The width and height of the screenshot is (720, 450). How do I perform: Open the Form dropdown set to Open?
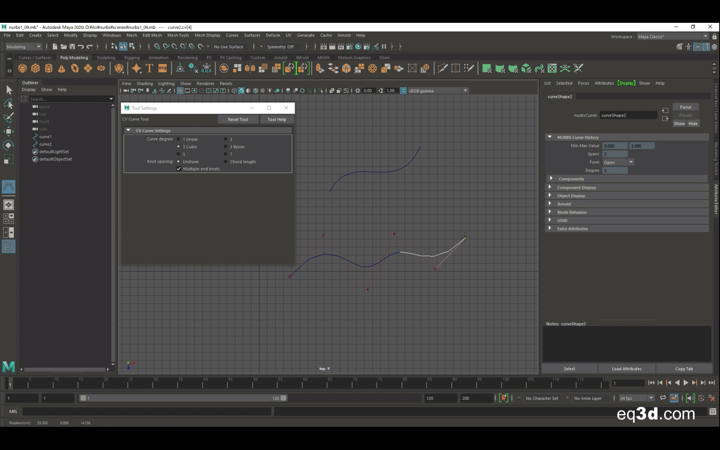coord(617,162)
